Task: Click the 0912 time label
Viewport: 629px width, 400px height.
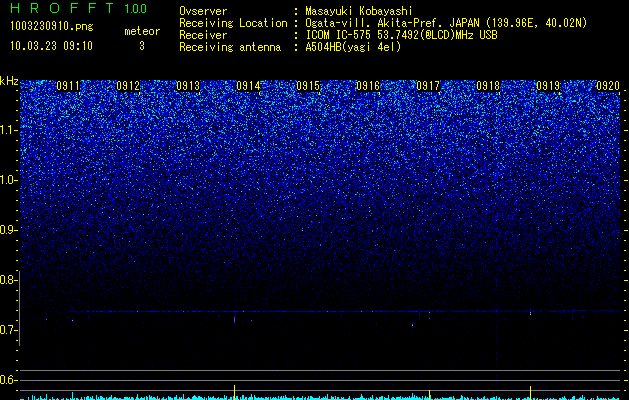Action: (x=128, y=86)
